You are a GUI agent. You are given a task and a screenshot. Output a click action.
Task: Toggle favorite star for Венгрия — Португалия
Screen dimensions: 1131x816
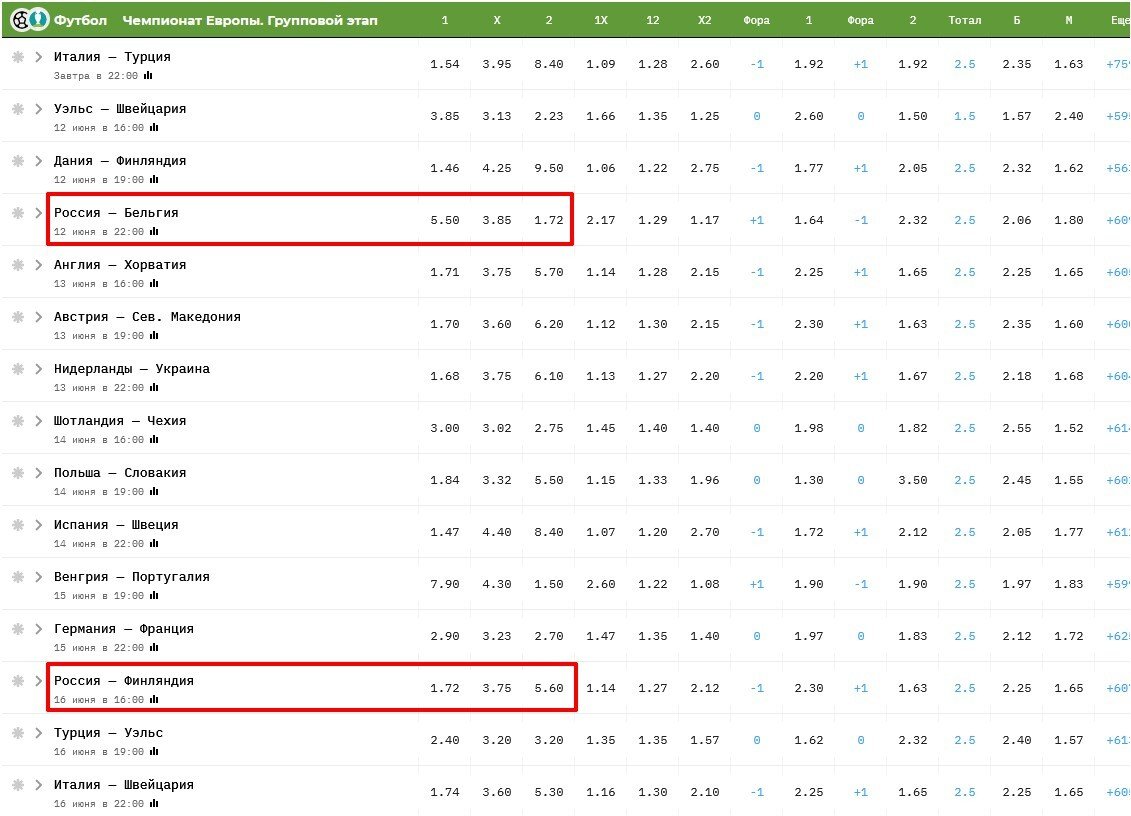(17, 577)
